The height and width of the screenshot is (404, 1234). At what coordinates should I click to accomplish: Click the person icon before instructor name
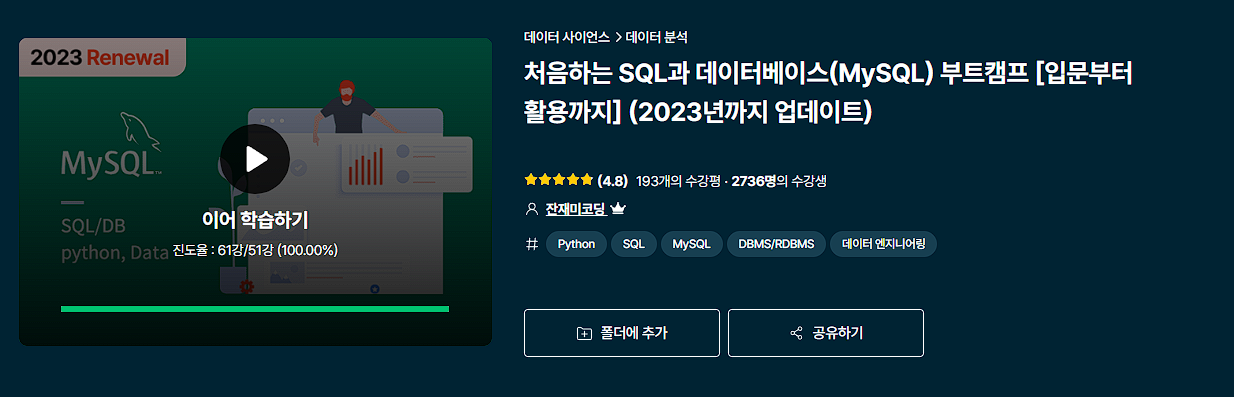[x=531, y=209]
